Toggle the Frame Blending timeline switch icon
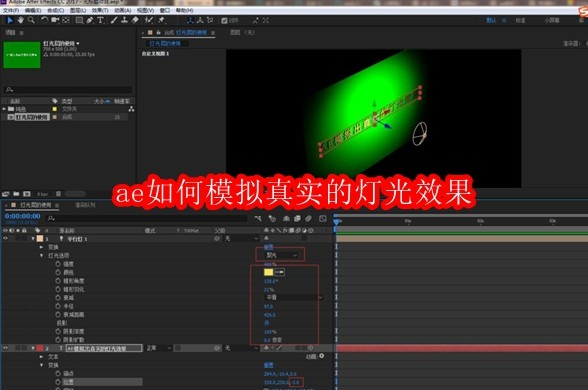The height and width of the screenshot is (390, 588). point(297,218)
